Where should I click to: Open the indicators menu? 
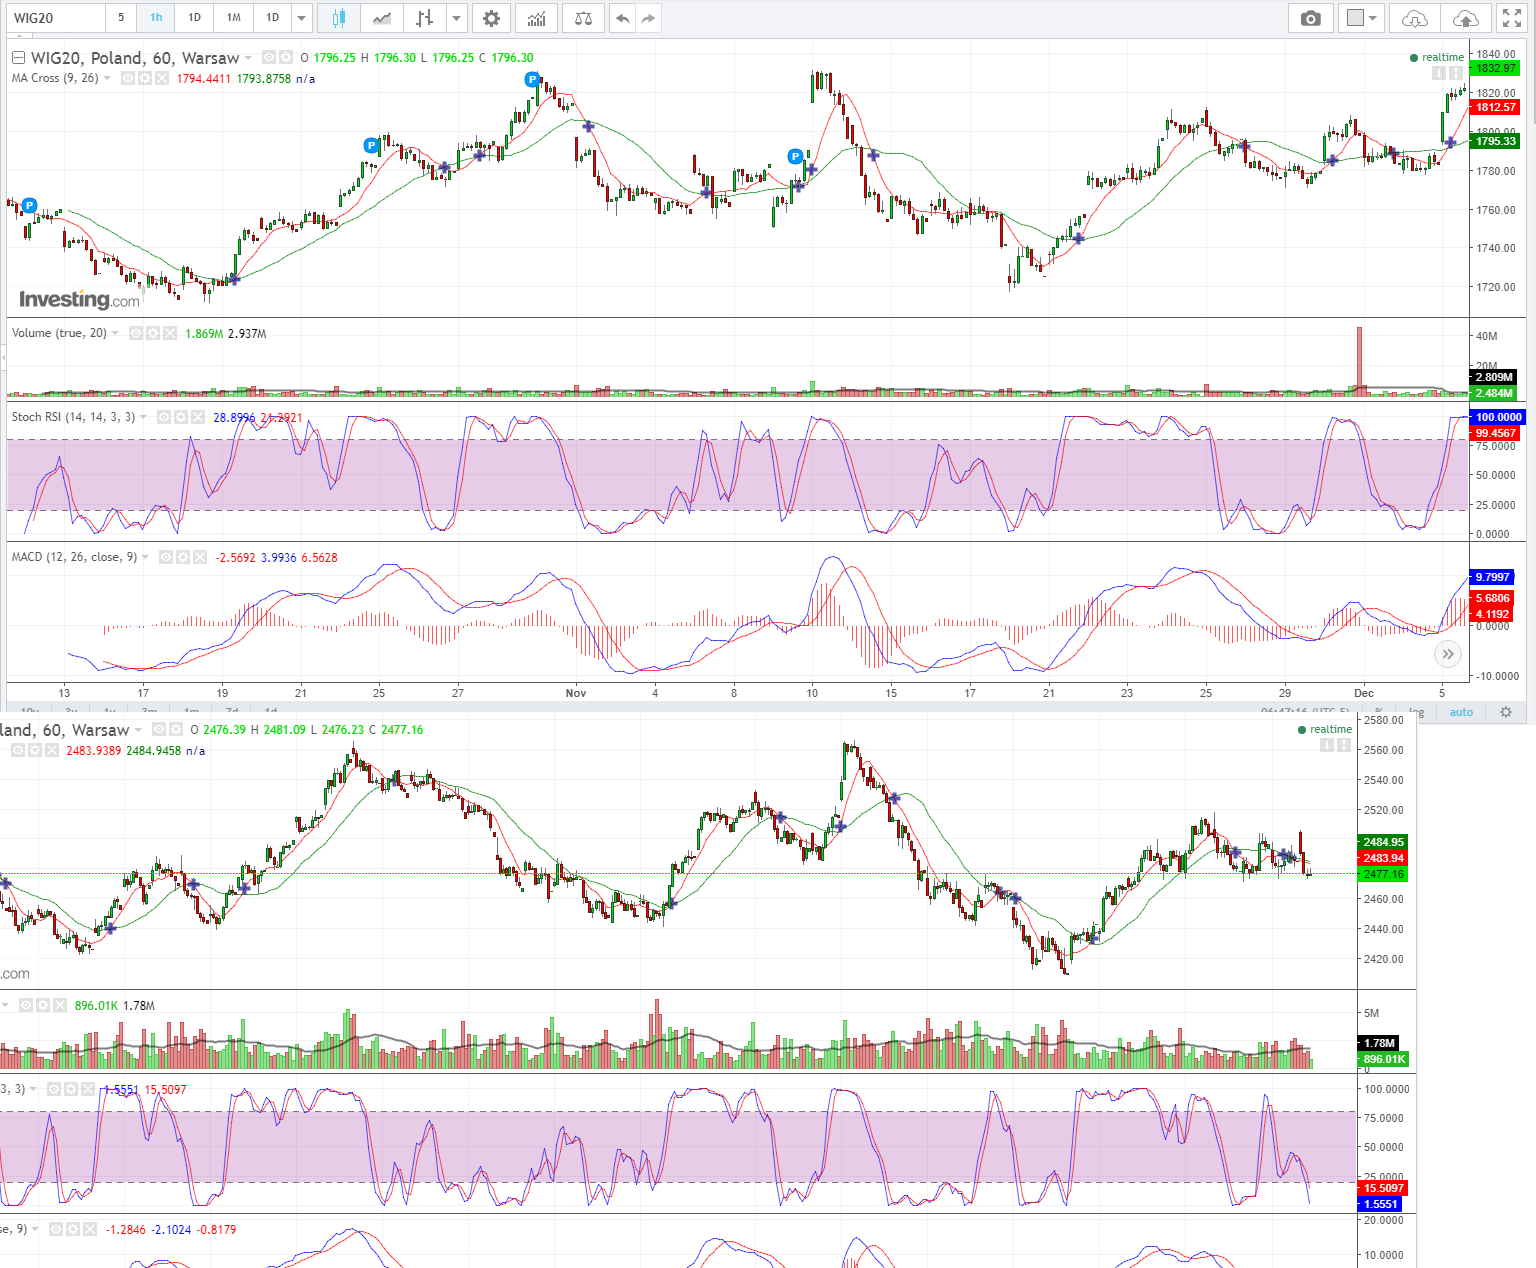tap(537, 18)
